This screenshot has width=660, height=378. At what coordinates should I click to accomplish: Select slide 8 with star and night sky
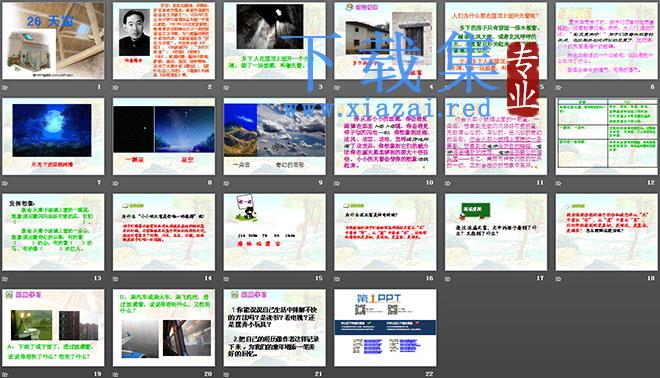[164, 136]
